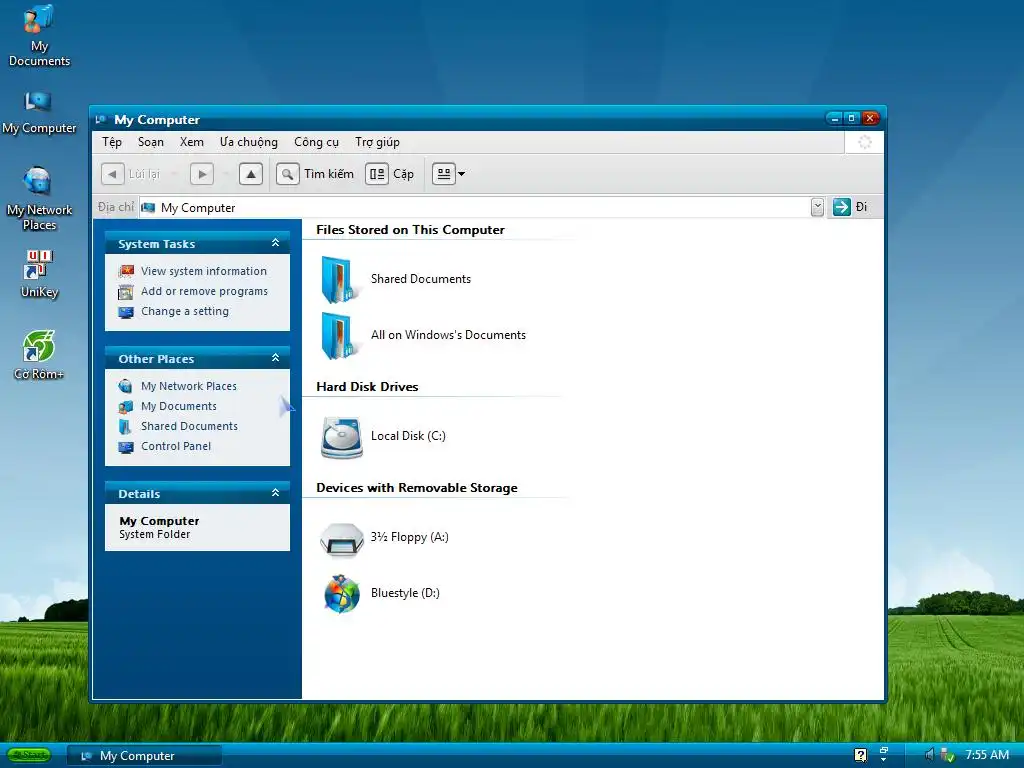Viewport: 1024px width, 768px height.
Task: Open the Views dropdown arrow
Action: [461, 174]
